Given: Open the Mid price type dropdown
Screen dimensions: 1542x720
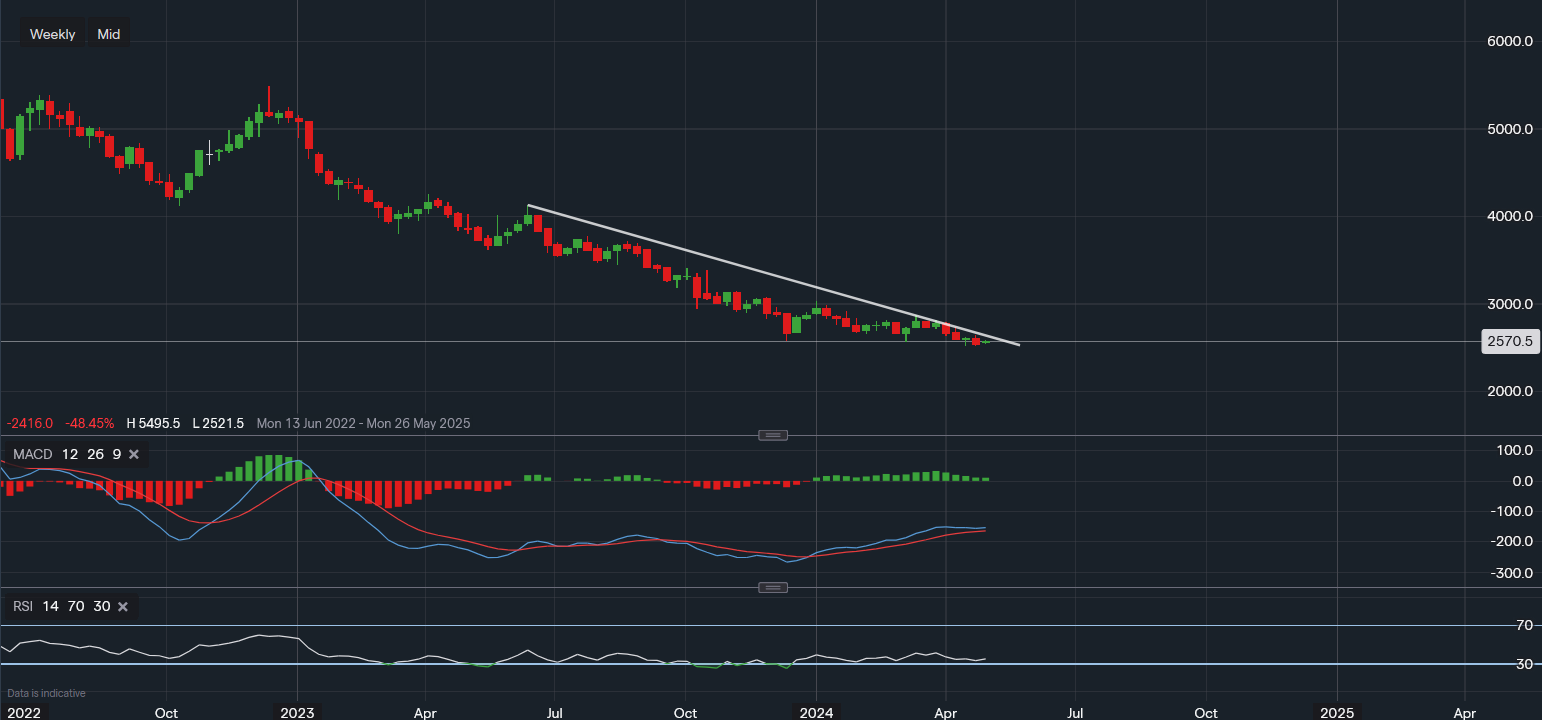Looking at the screenshot, I should pos(109,34).
